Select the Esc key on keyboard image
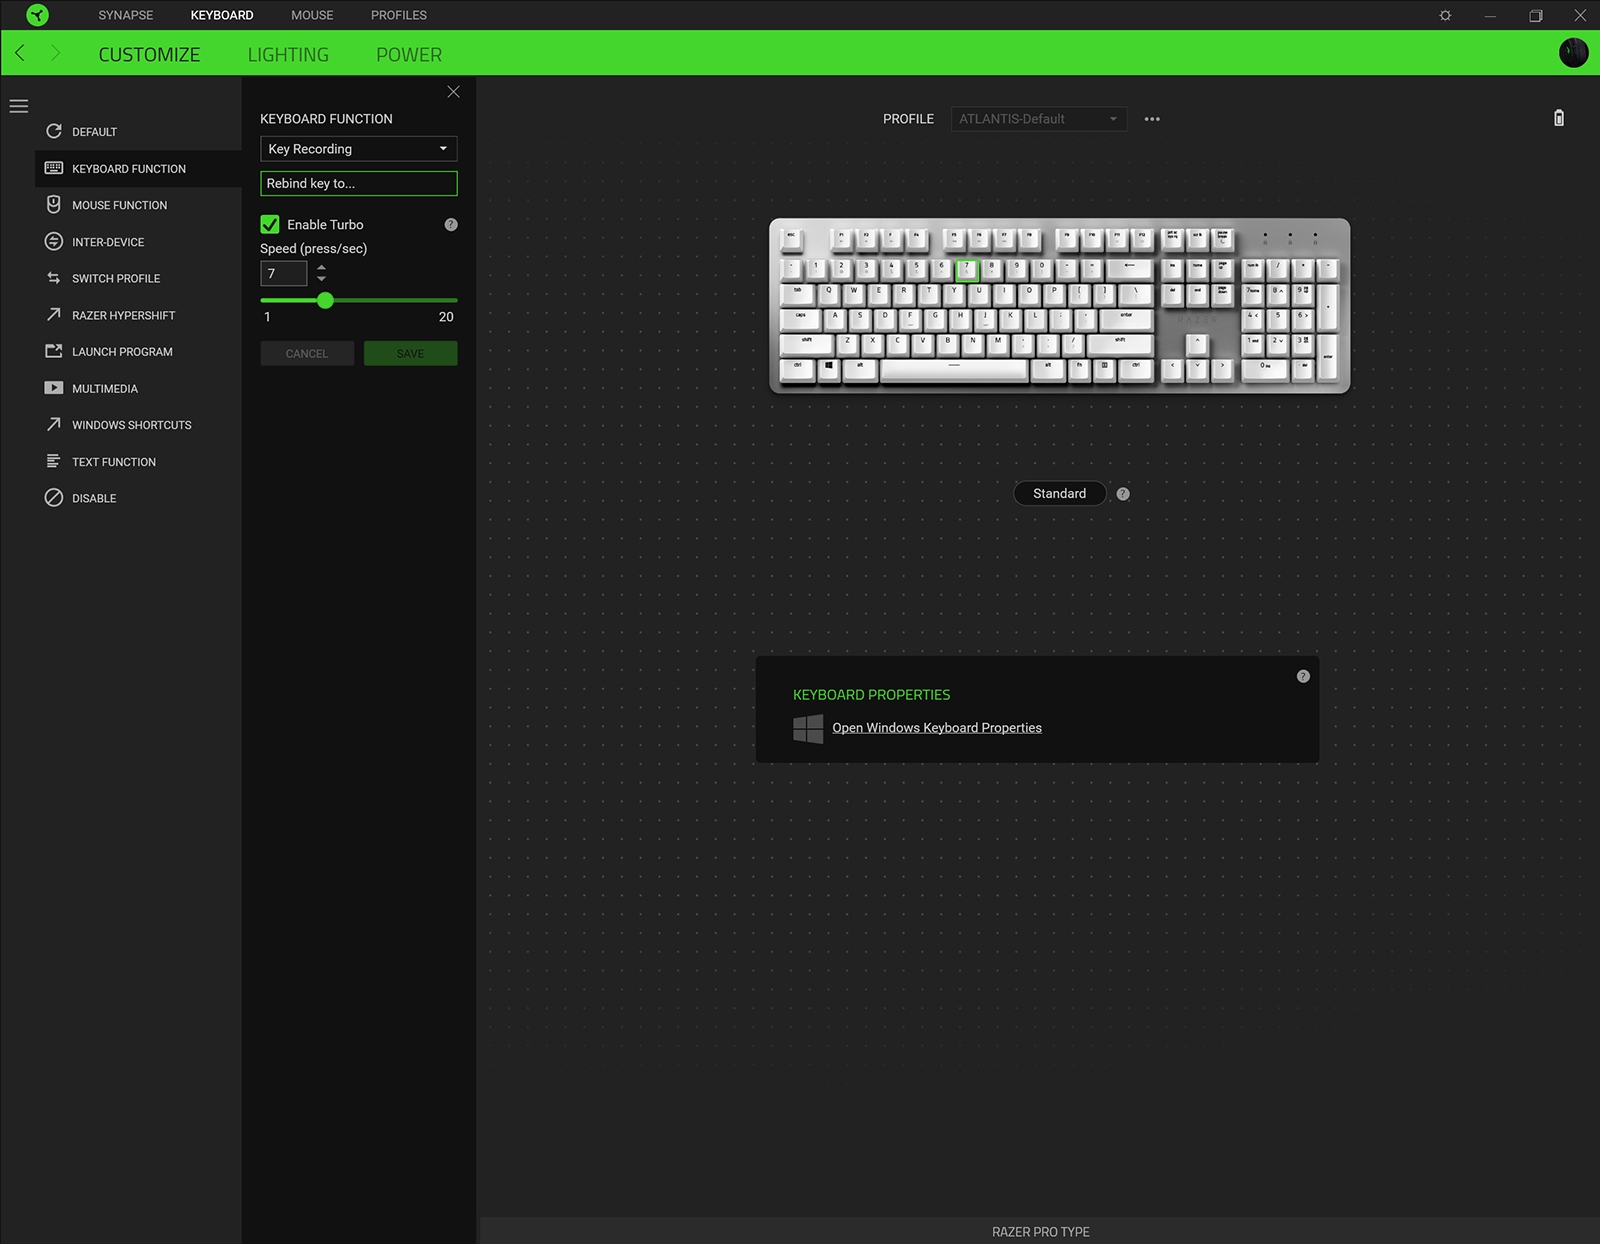 791,240
